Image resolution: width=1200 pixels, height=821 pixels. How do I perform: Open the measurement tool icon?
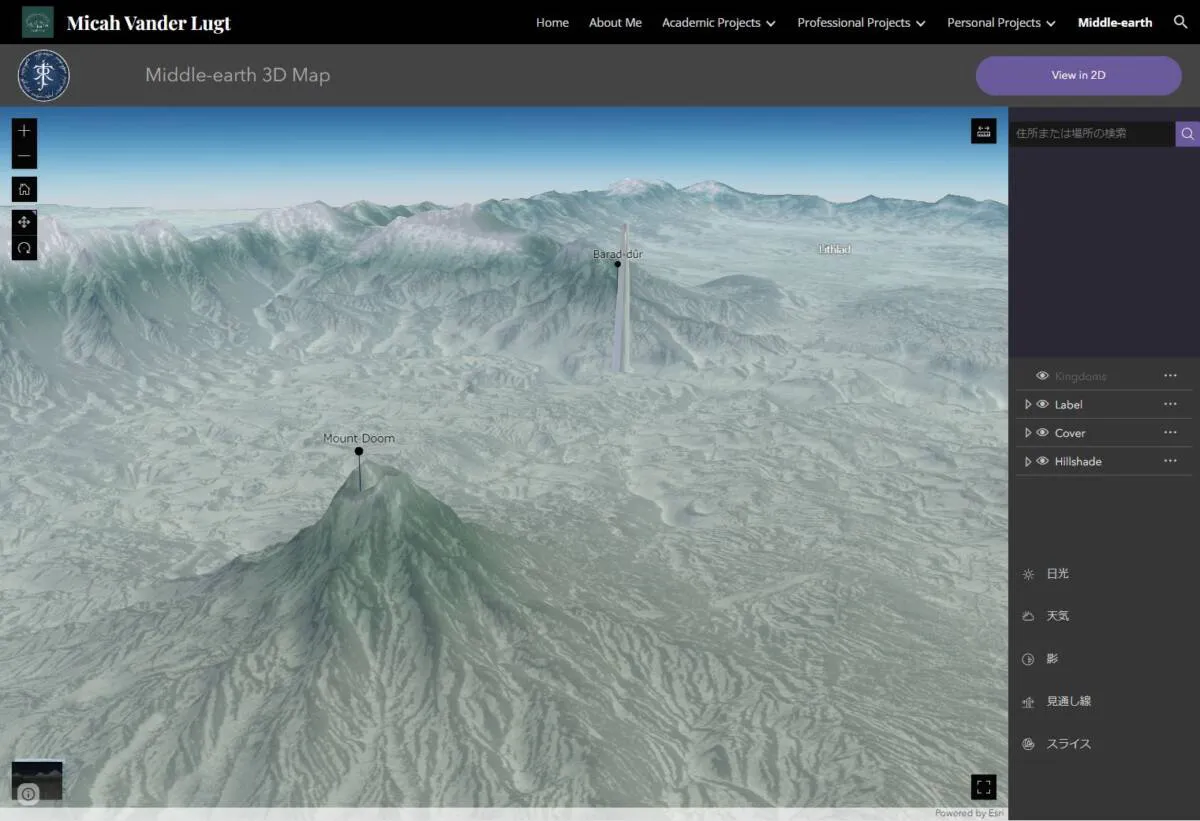tap(983, 132)
